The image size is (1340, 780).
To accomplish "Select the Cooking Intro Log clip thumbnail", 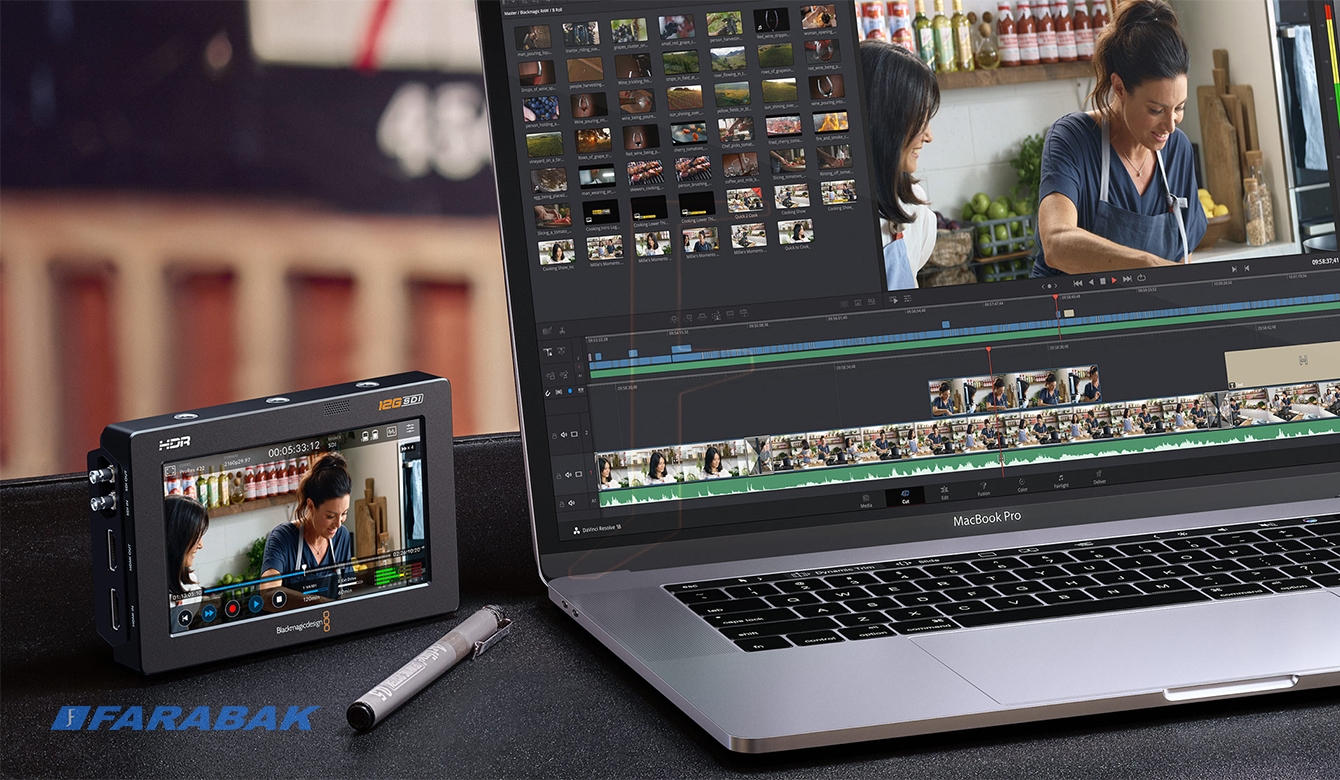I will [601, 212].
